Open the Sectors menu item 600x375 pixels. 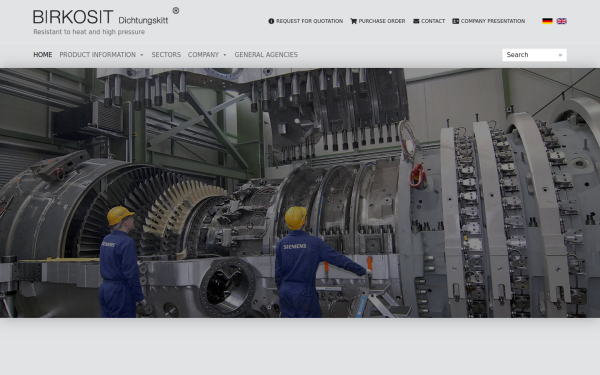point(166,55)
